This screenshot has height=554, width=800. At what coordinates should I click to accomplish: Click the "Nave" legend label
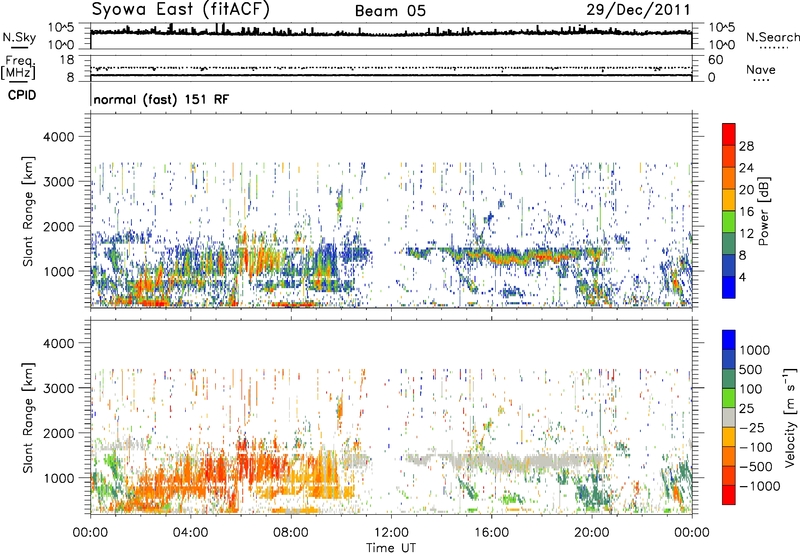tap(761, 69)
